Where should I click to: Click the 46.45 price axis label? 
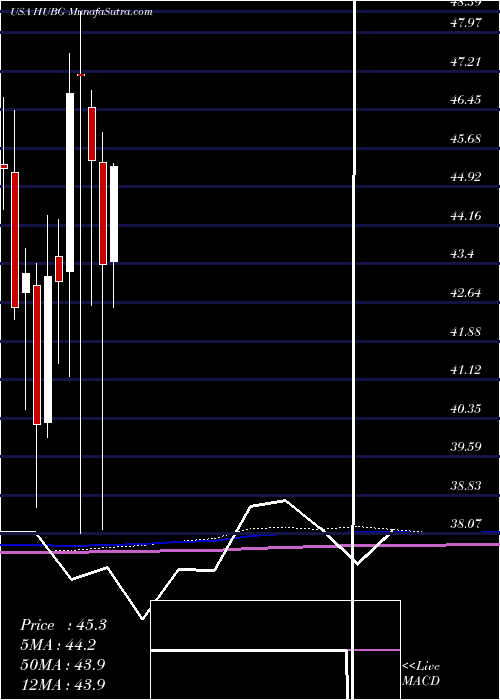[466, 100]
